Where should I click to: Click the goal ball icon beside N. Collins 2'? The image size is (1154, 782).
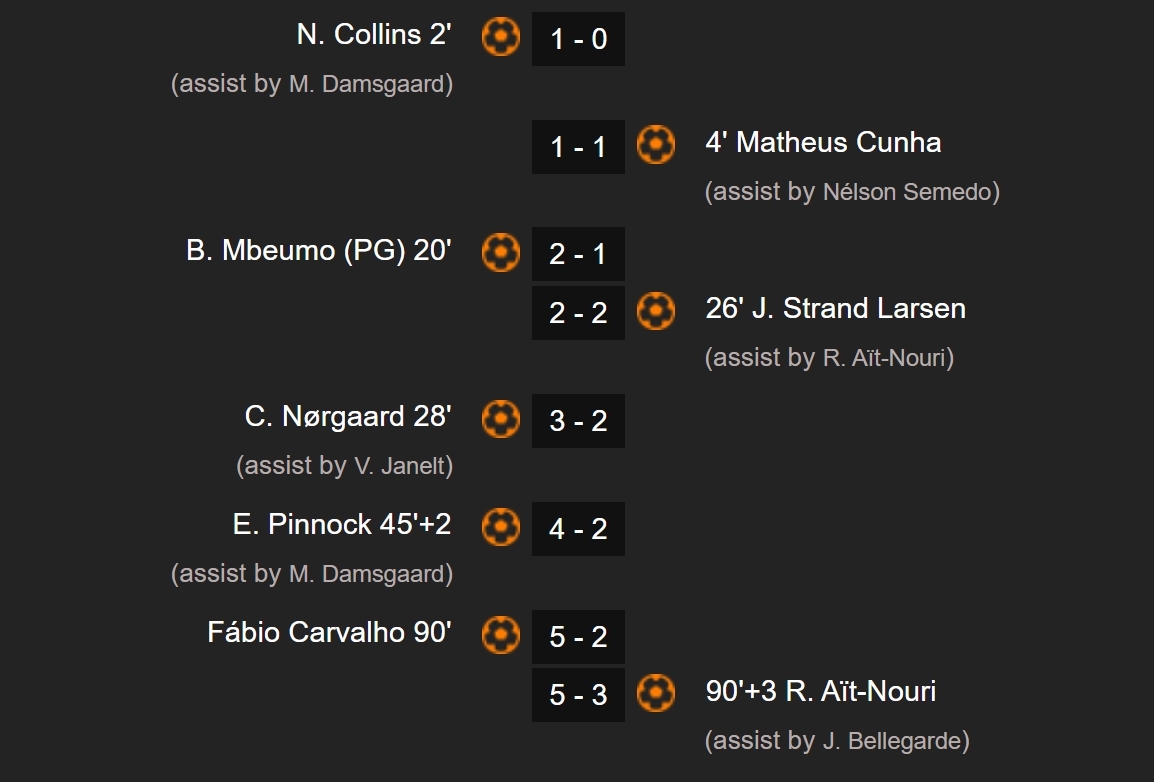(x=501, y=37)
